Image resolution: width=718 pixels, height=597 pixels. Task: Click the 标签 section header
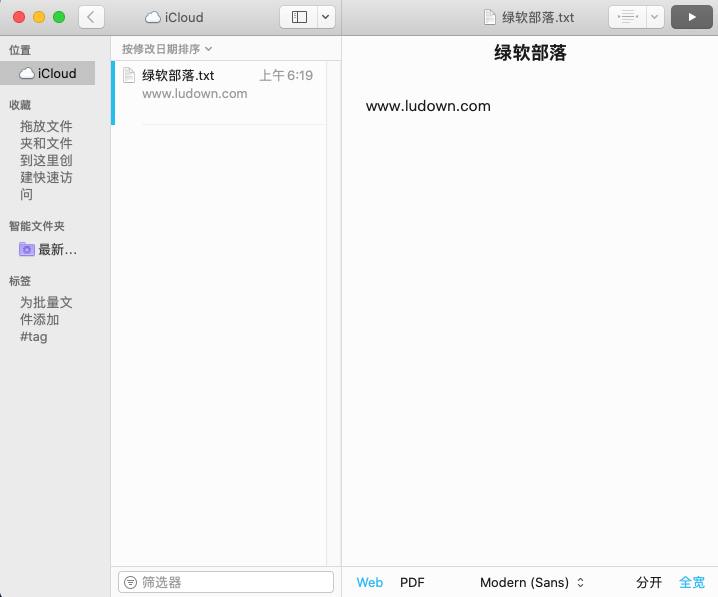(x=20, y=281)
